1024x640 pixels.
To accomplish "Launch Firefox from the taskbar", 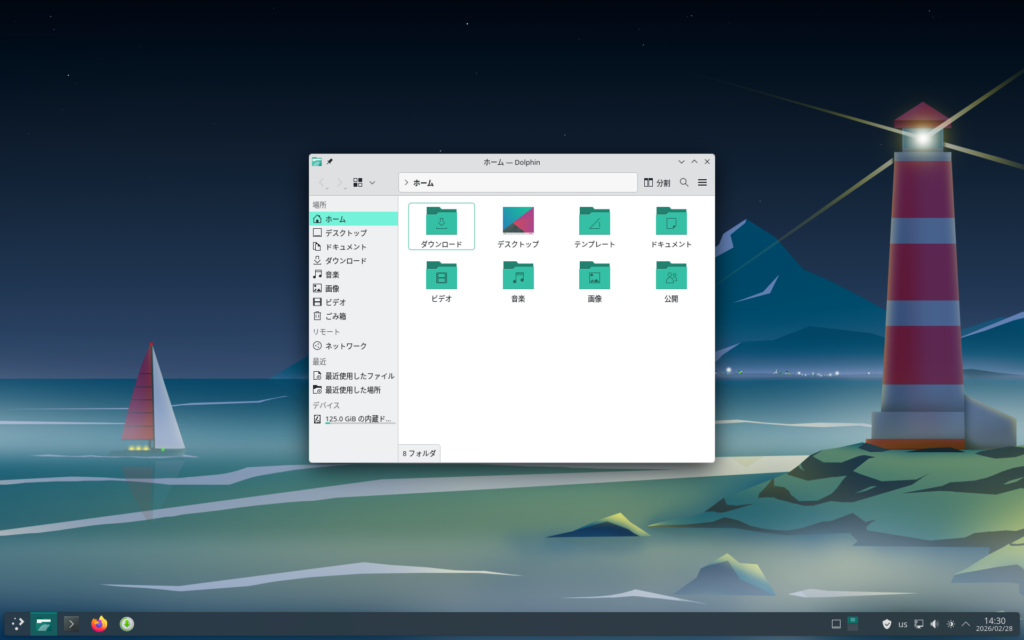I will point(99,624).
